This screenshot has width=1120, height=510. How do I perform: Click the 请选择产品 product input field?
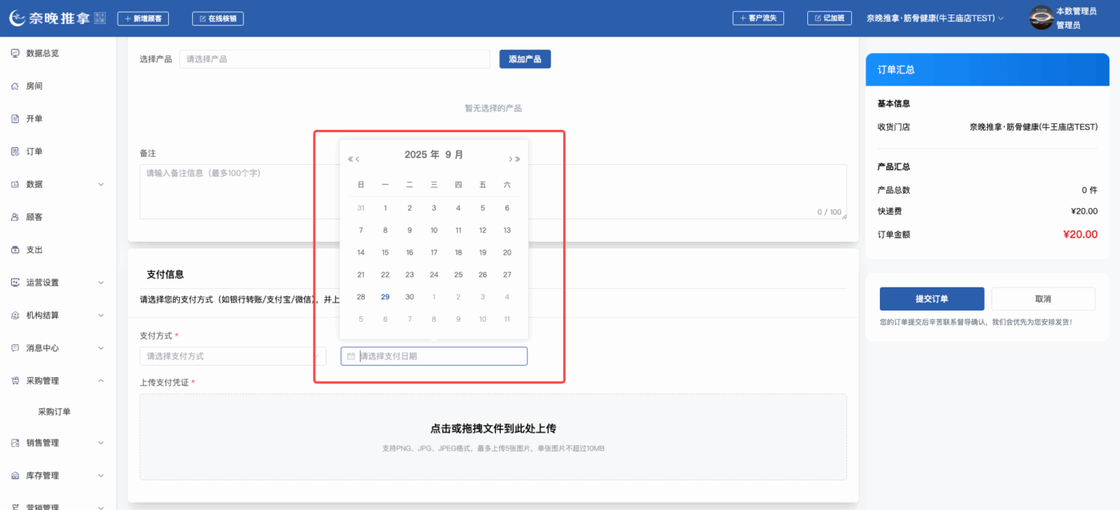tap(334, 59)
